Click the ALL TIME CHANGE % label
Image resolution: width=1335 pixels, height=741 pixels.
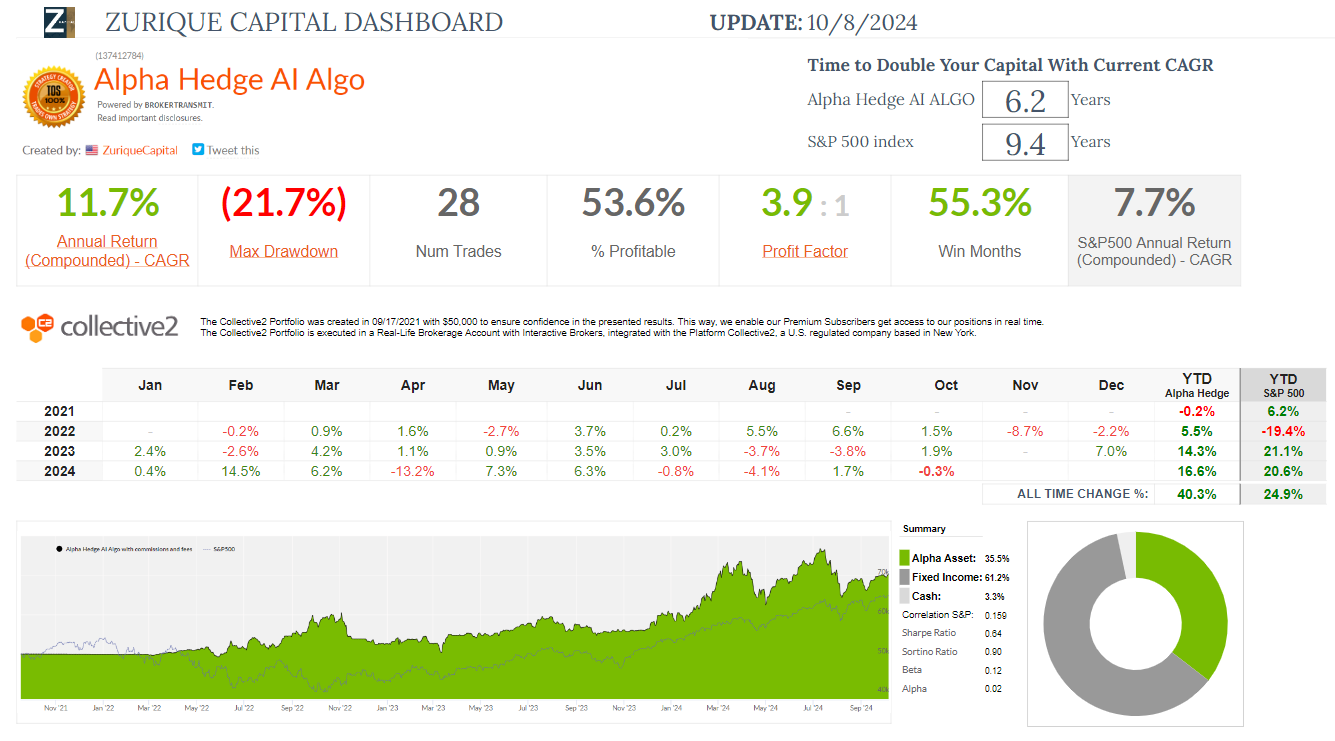1083,494
